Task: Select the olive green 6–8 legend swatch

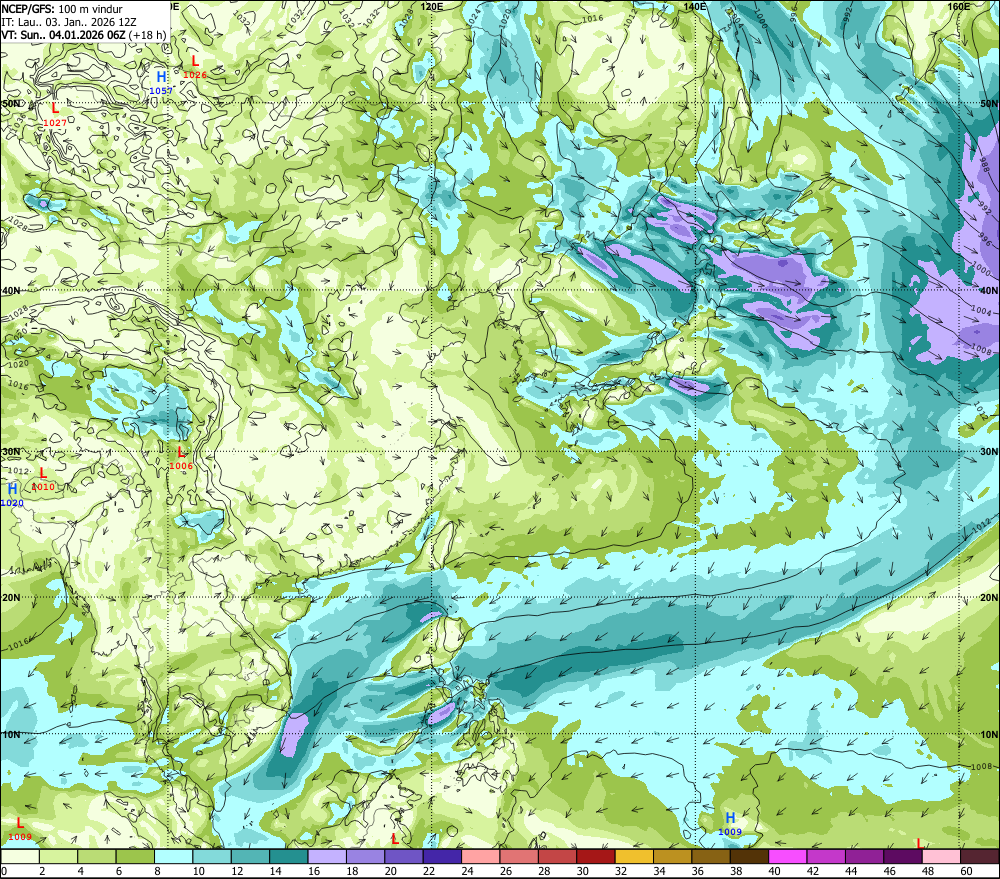Action: (x=135, y=856)
